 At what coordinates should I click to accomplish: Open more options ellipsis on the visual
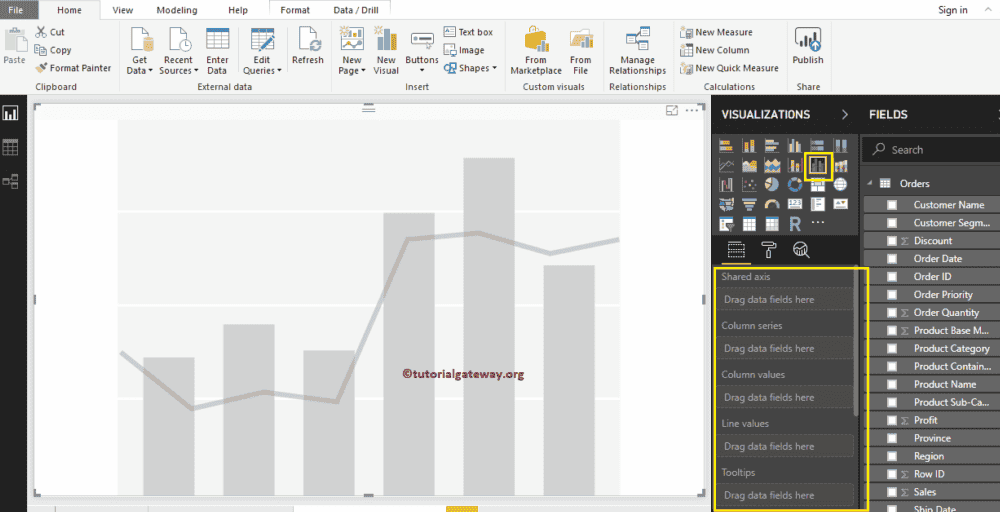coord(691,110)
